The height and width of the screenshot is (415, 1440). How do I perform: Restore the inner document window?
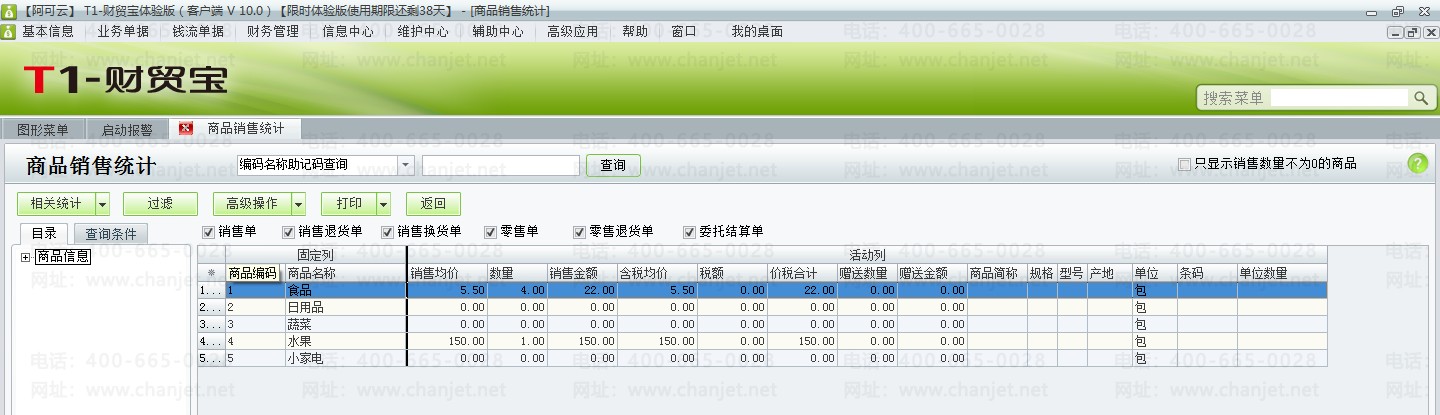(1412, 32)
